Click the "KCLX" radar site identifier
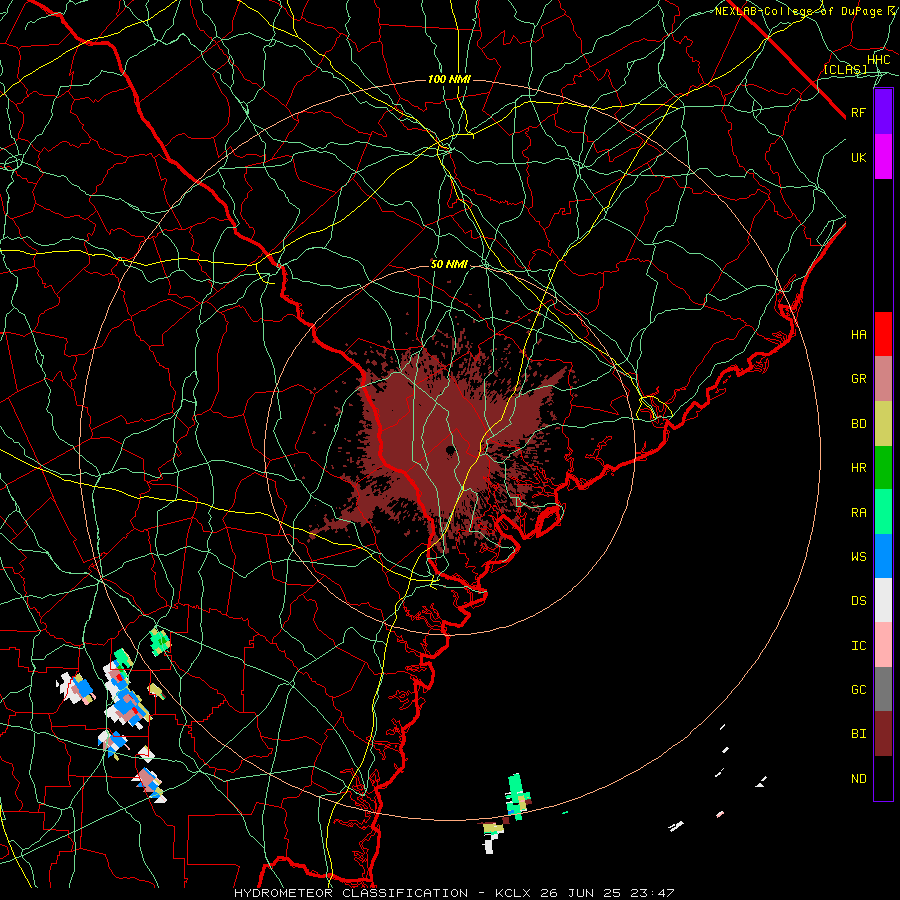The height and width of the screenshot is (900, 900). [x=513, y=893]
